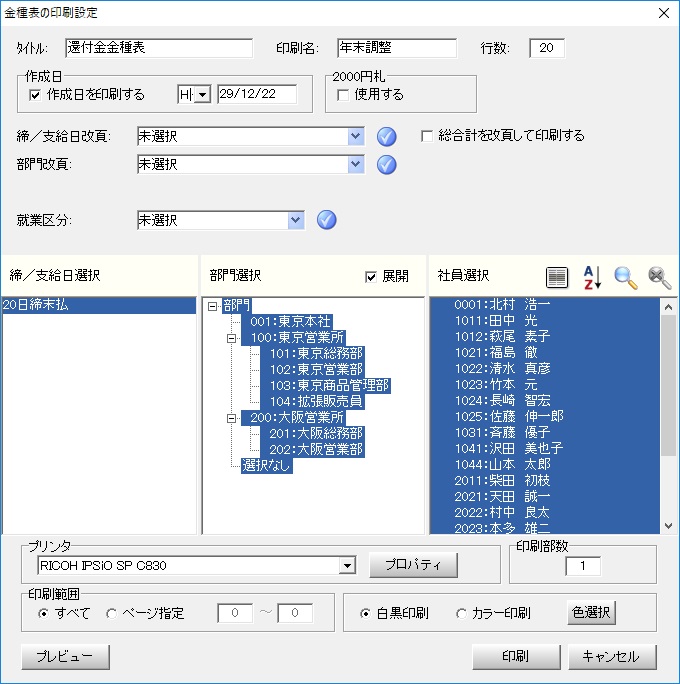Select the すべて print range radio

pyautogui.click(x=44, y=614)
